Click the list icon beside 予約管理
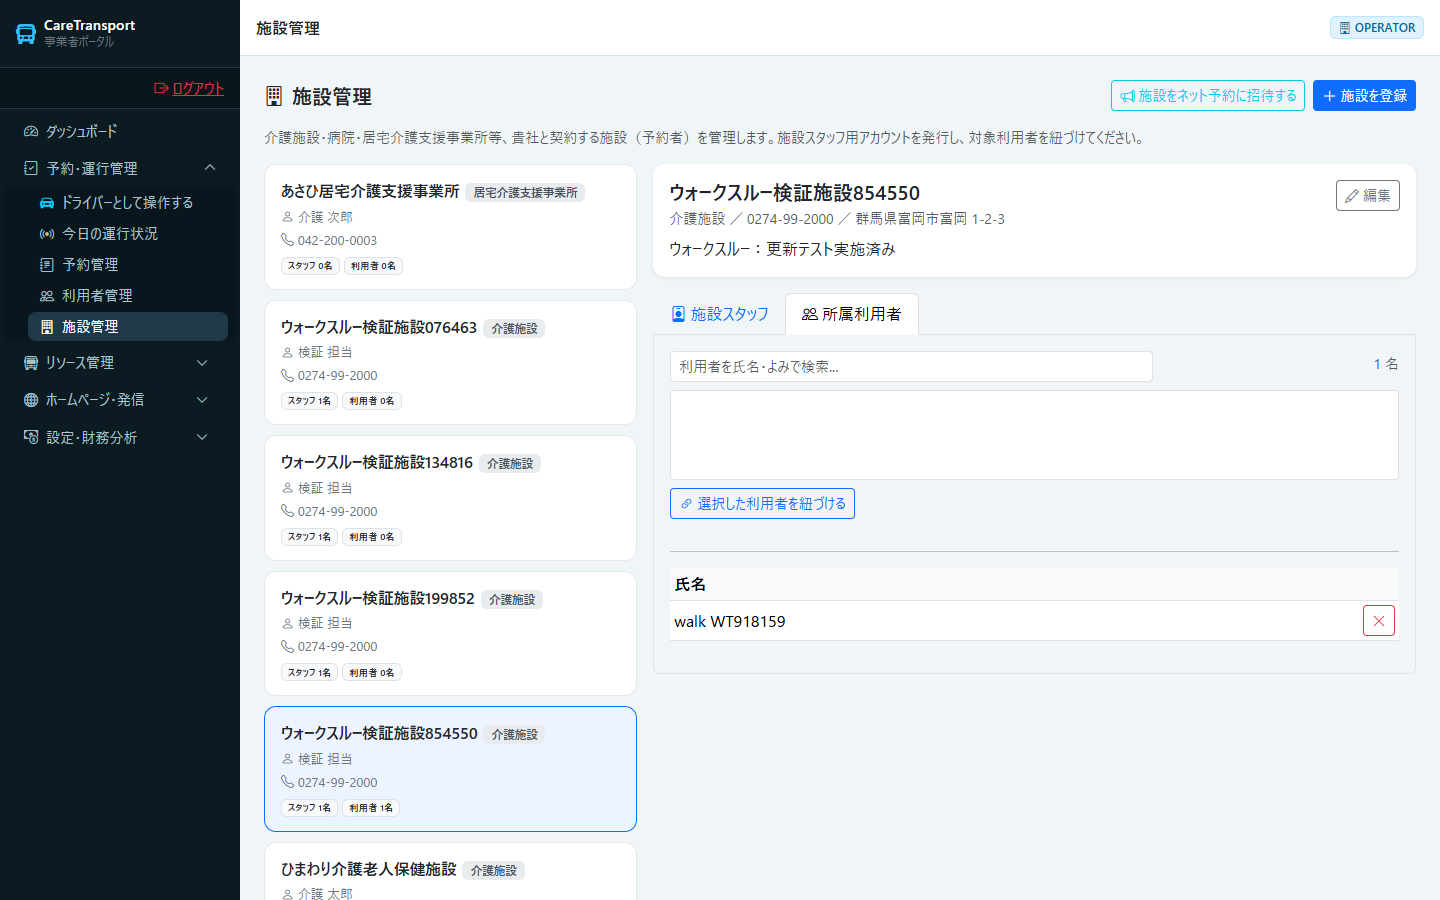Screen dimensions: 1440x900 coord(47,265)
